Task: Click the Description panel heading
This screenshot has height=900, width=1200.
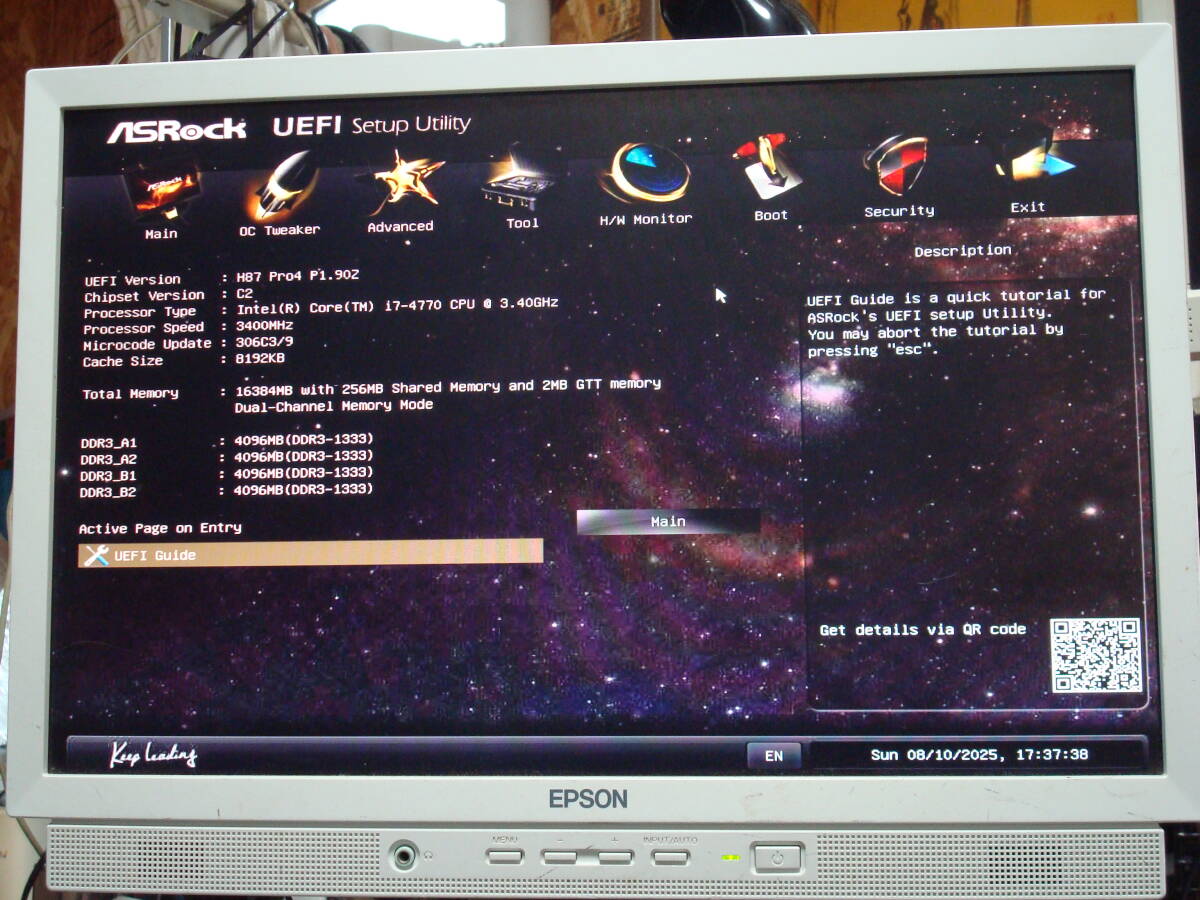Action: click(962, 250)
